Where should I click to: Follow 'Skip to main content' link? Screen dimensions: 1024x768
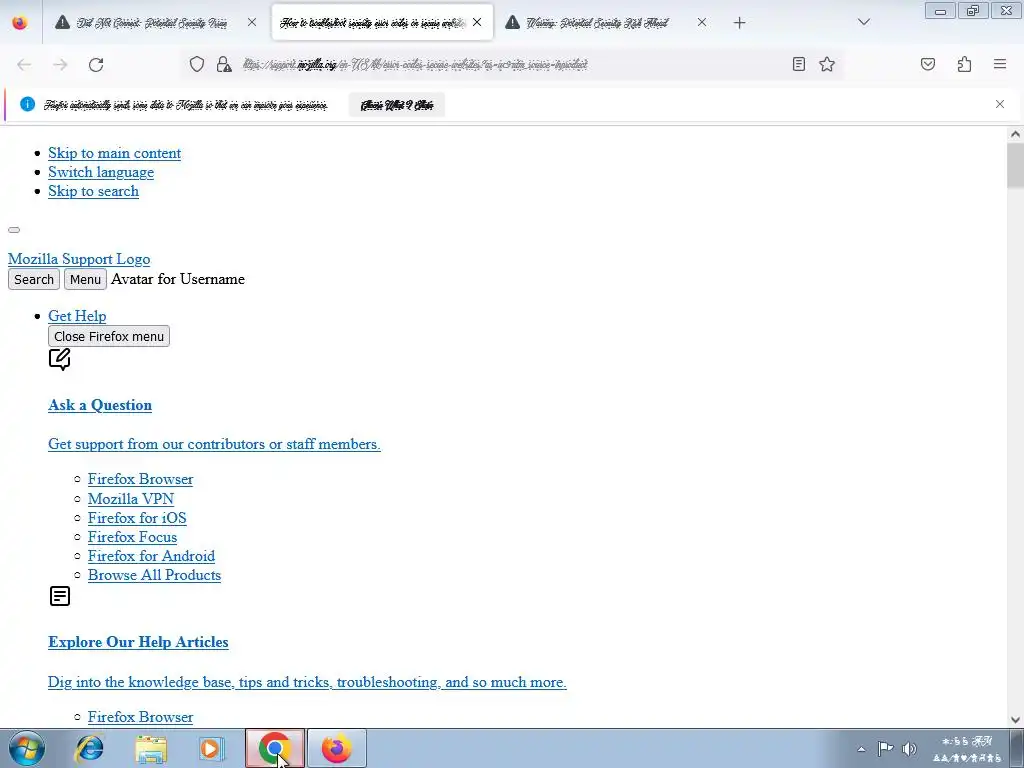point(114,153)
